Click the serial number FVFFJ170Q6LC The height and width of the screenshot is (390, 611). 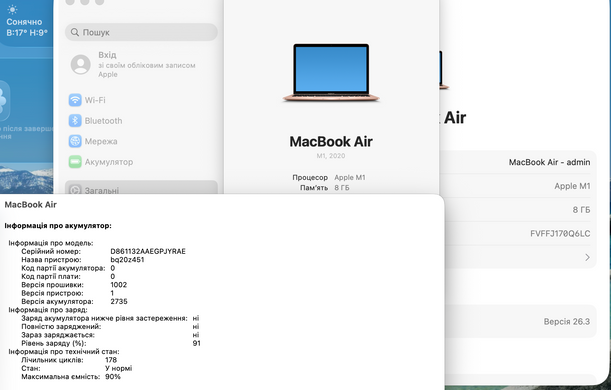[560, 233]
